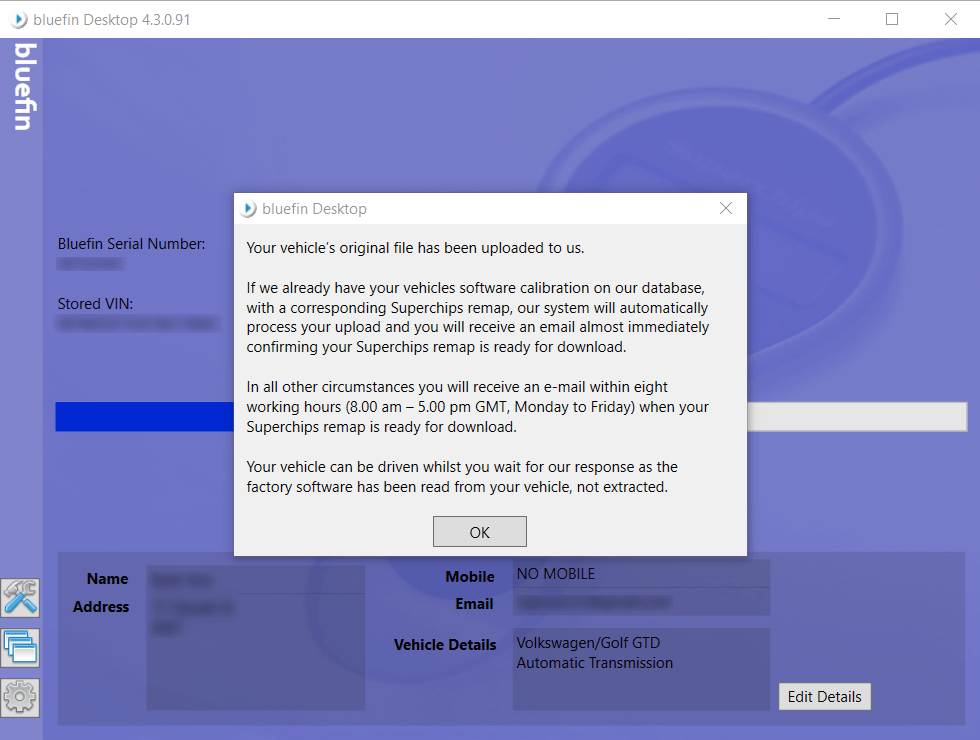Click the Bluefin Serial Number value
980x740 pixels.
tap(90, 263)
